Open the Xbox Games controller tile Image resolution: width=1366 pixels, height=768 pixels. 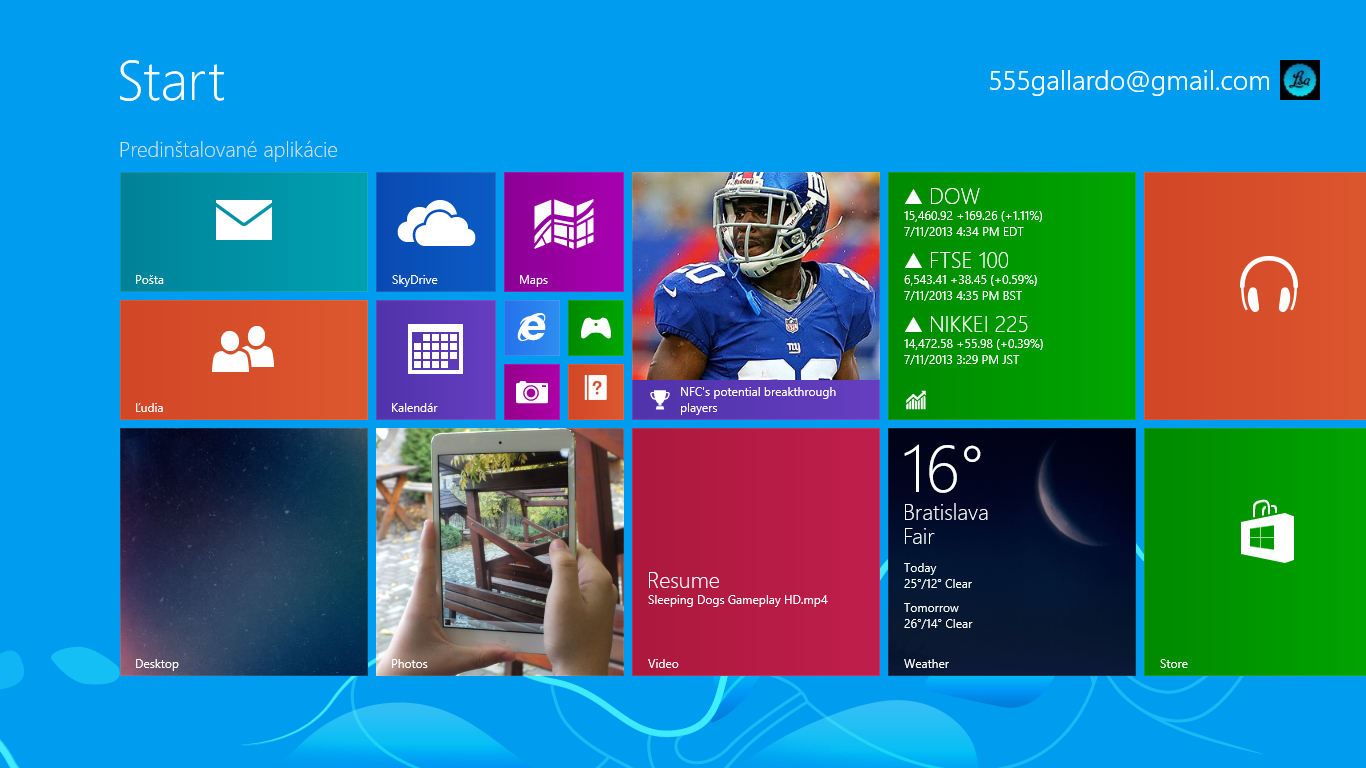click(596, 328)
